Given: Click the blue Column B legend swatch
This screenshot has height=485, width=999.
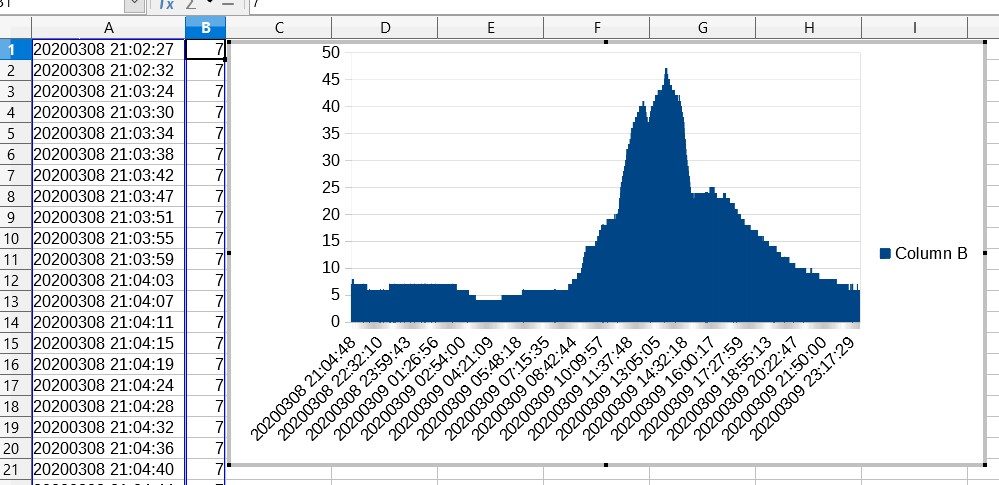Looking at the screenshot, I should coord(885,254).
